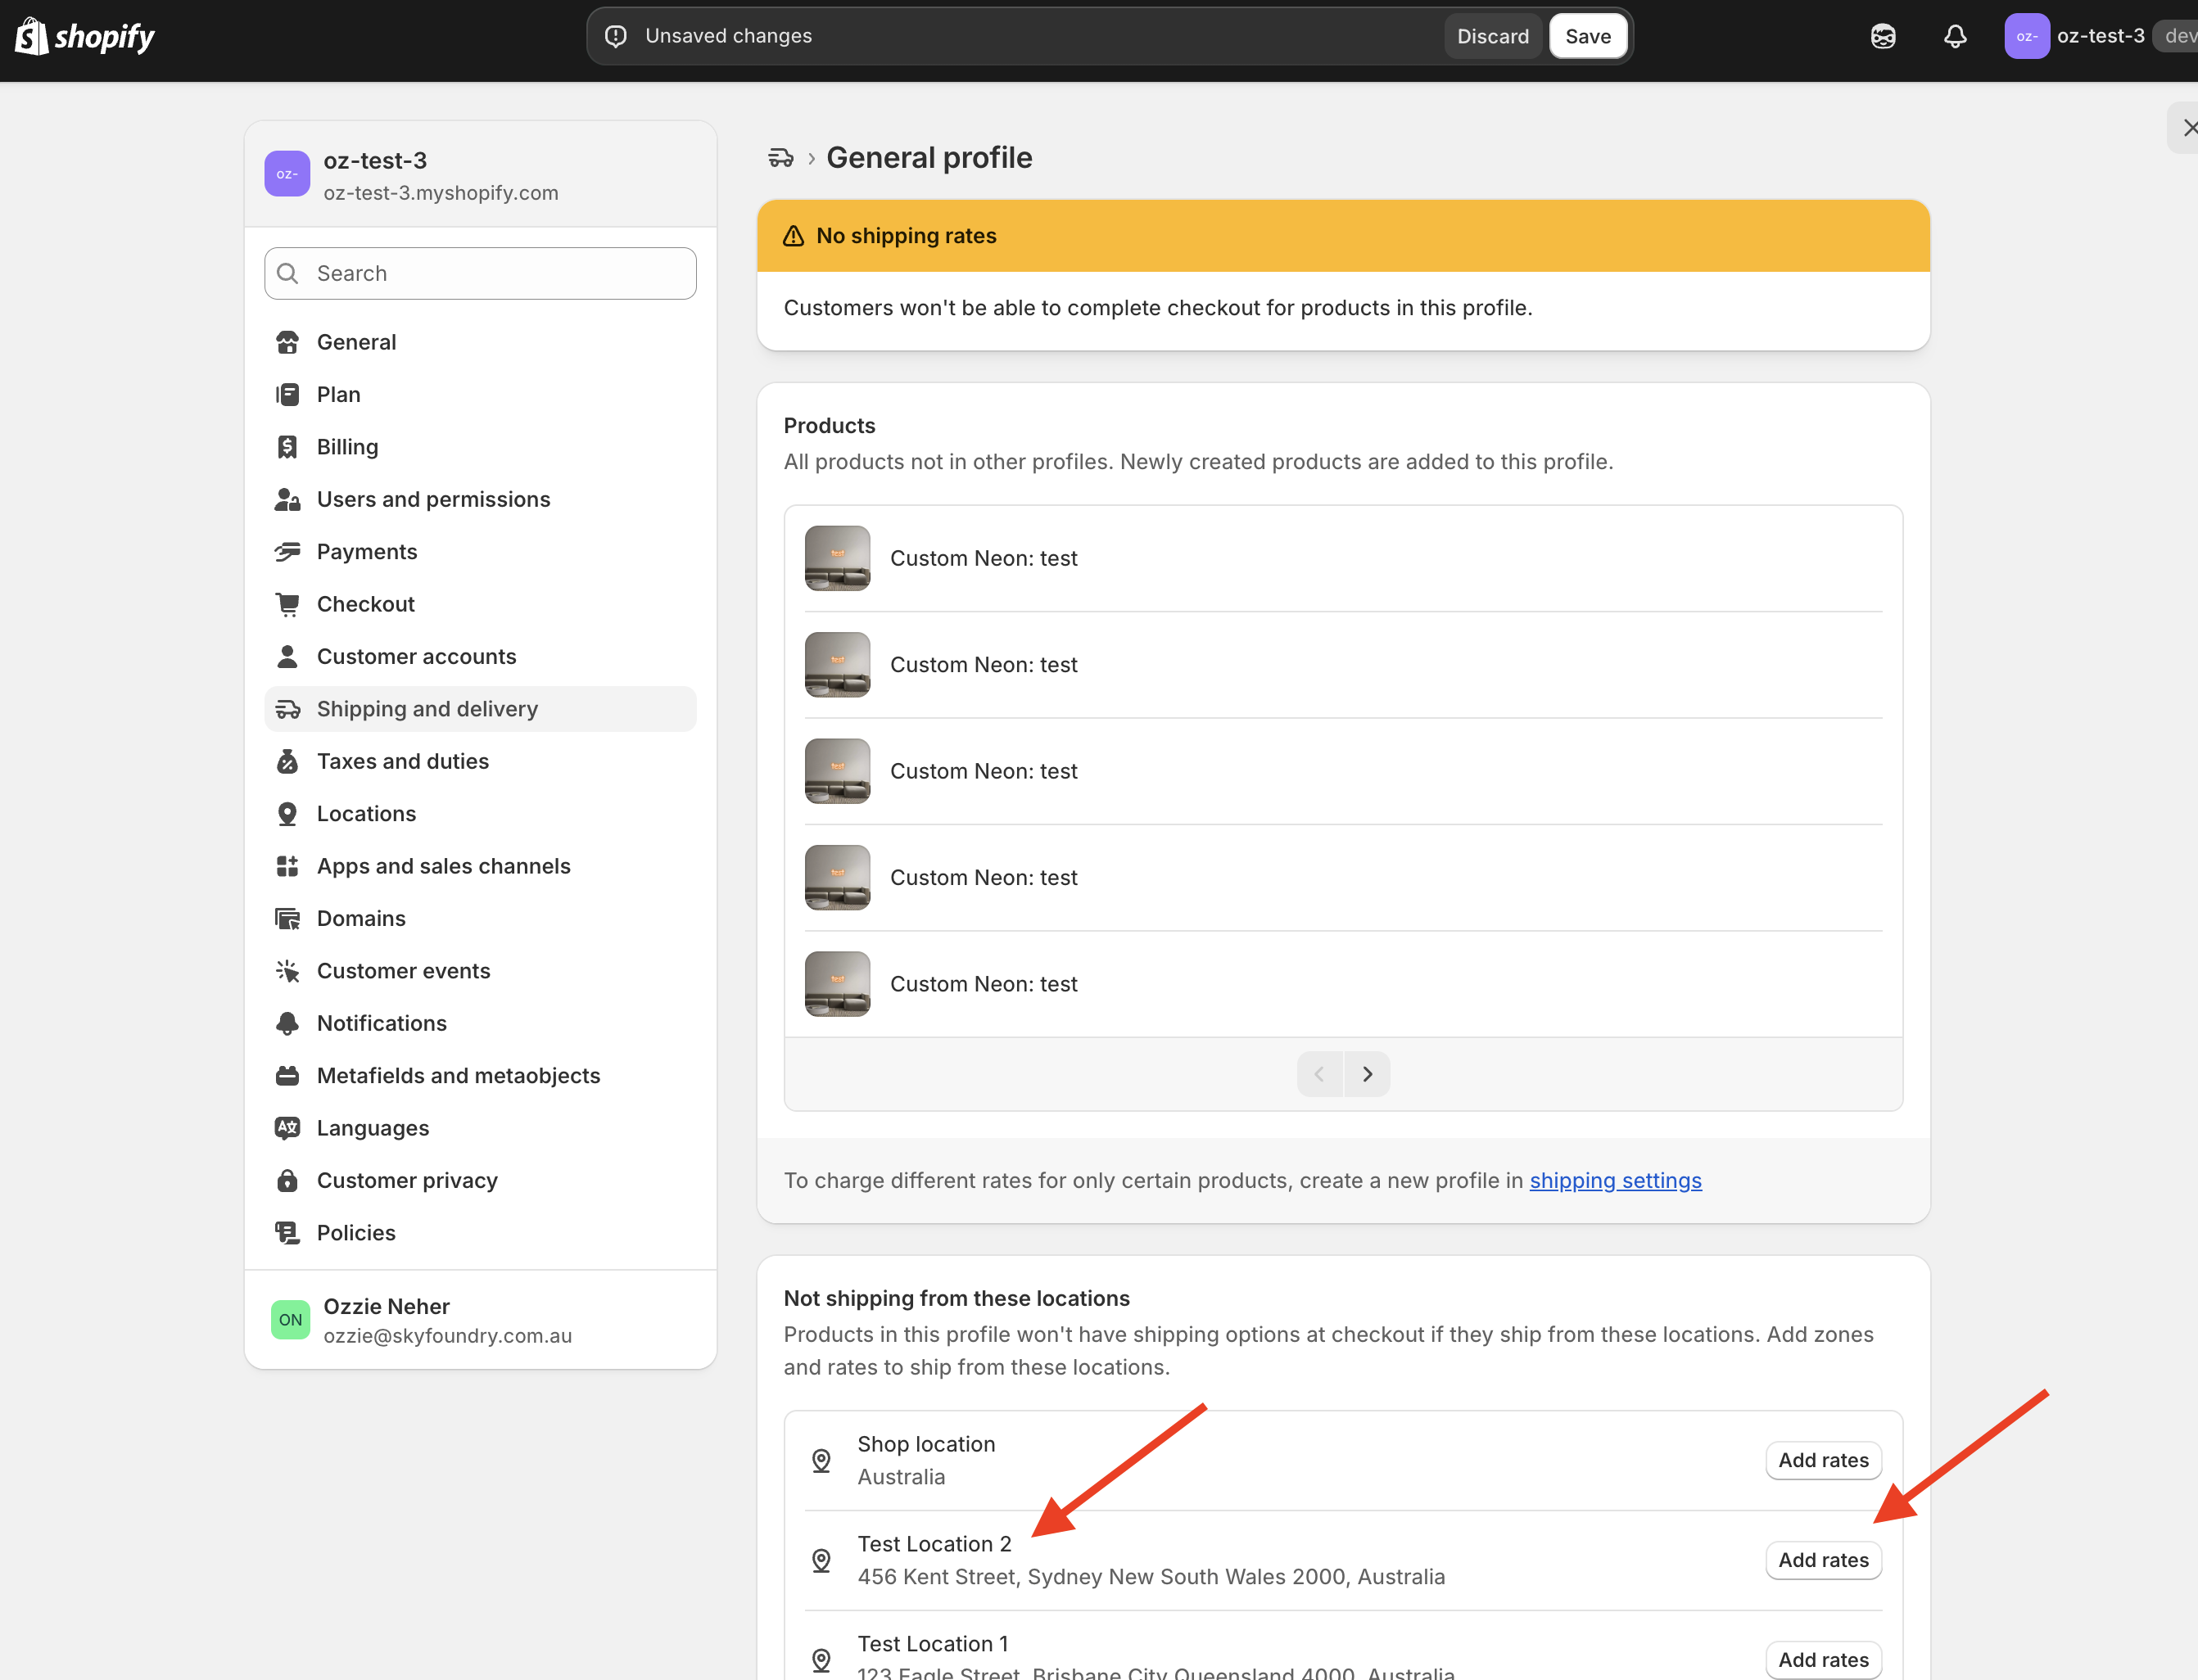
Task: Click the first Custom Neon: test thumbnail
Action: pos(837,558)
